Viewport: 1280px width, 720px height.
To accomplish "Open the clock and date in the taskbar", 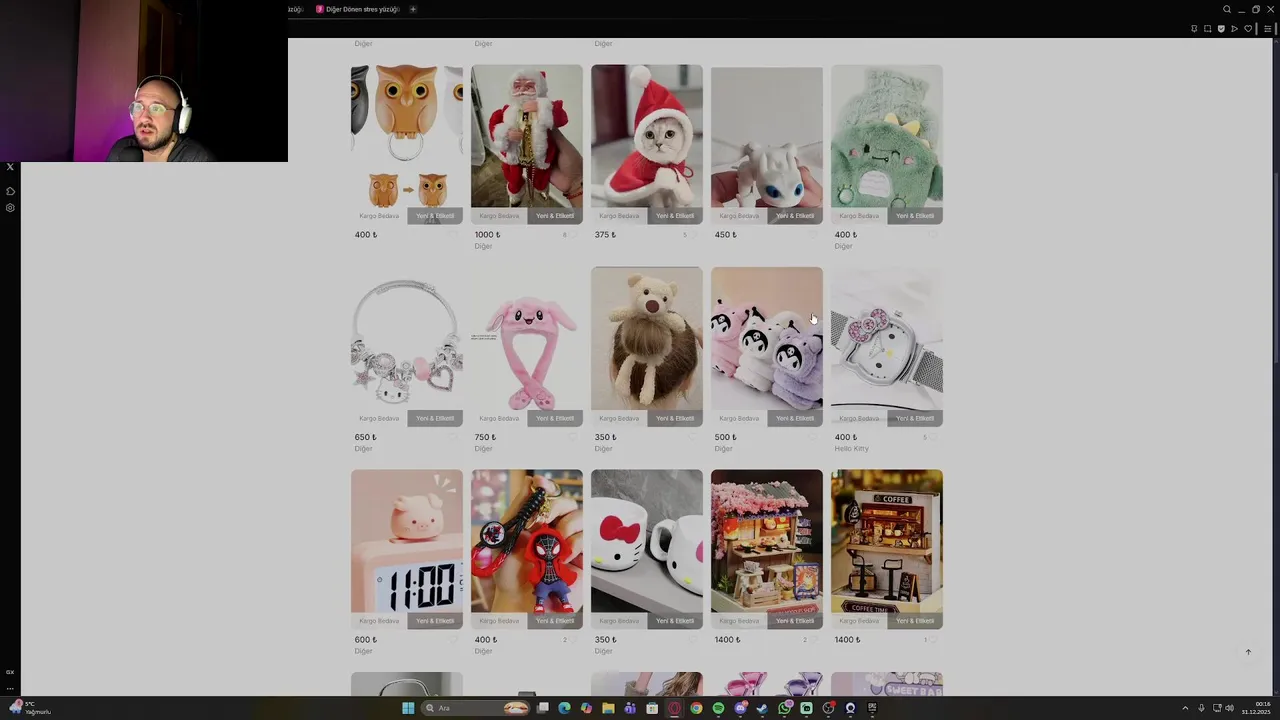I will (x=1256, y=708).
